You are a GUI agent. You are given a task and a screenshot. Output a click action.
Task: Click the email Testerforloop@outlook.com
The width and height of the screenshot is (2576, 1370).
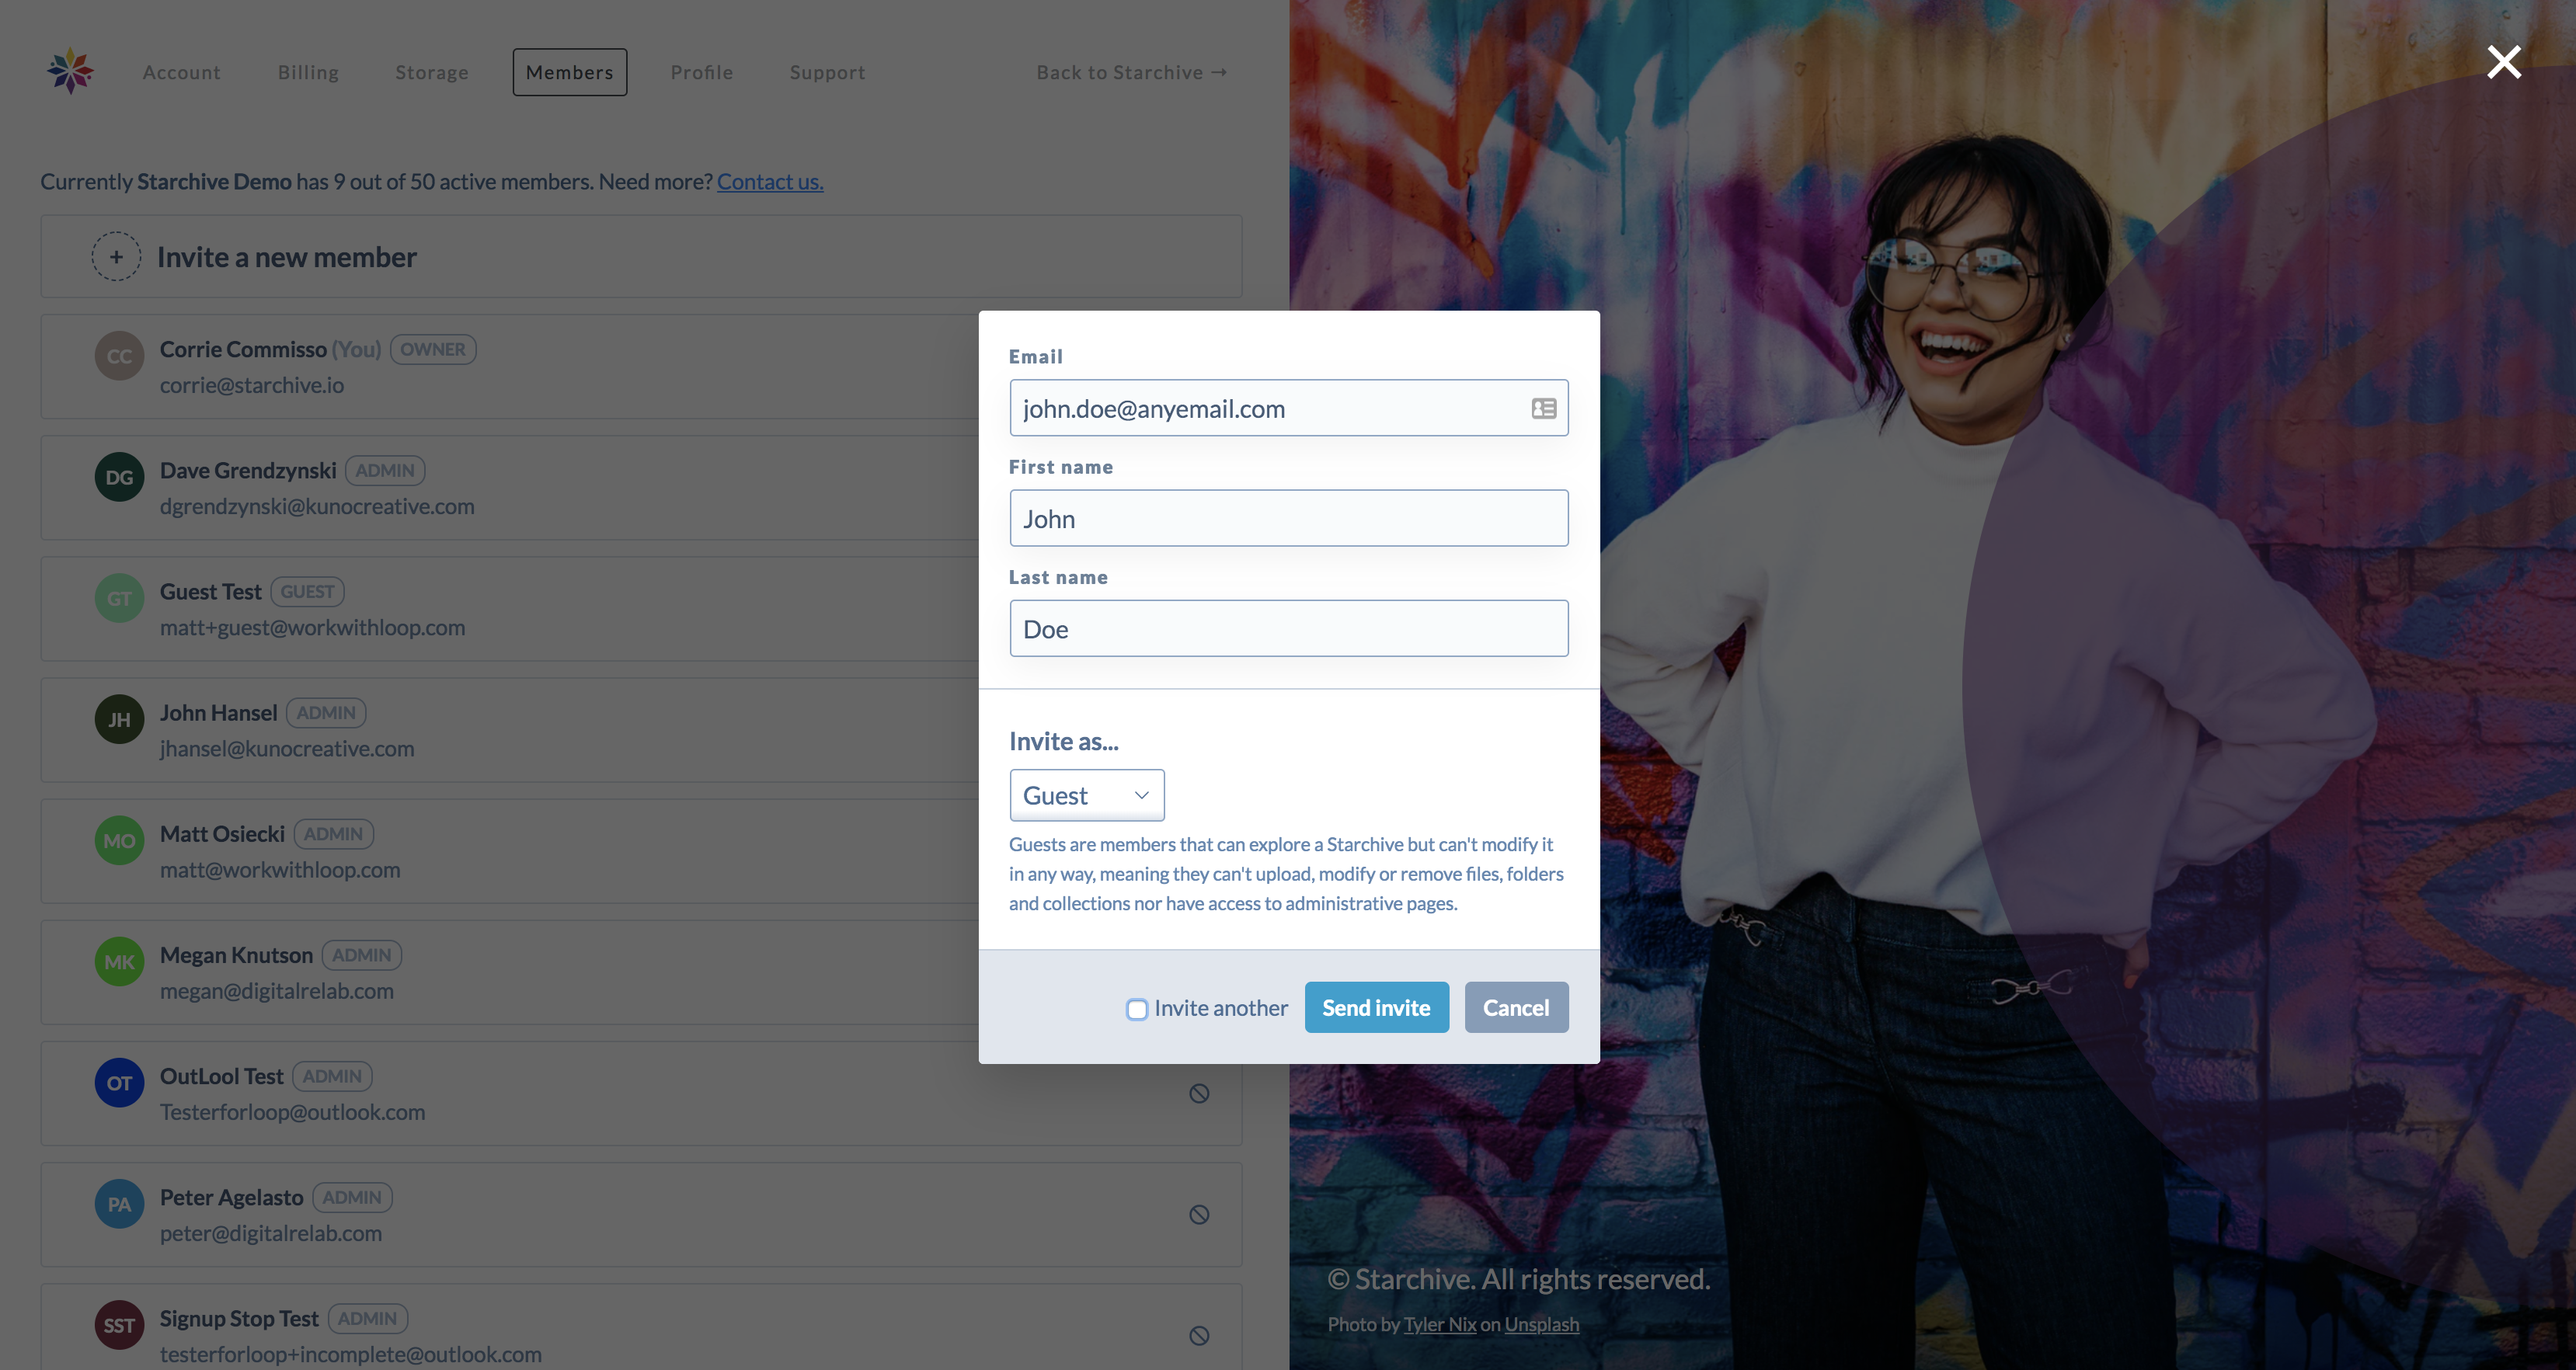[292, 1111]
